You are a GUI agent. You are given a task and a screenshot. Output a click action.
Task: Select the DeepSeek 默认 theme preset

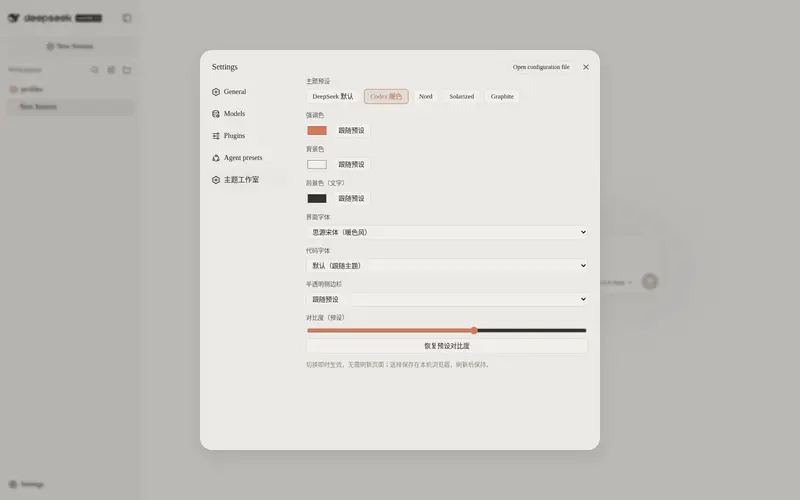pyautogui.click(x=333, y=96)
